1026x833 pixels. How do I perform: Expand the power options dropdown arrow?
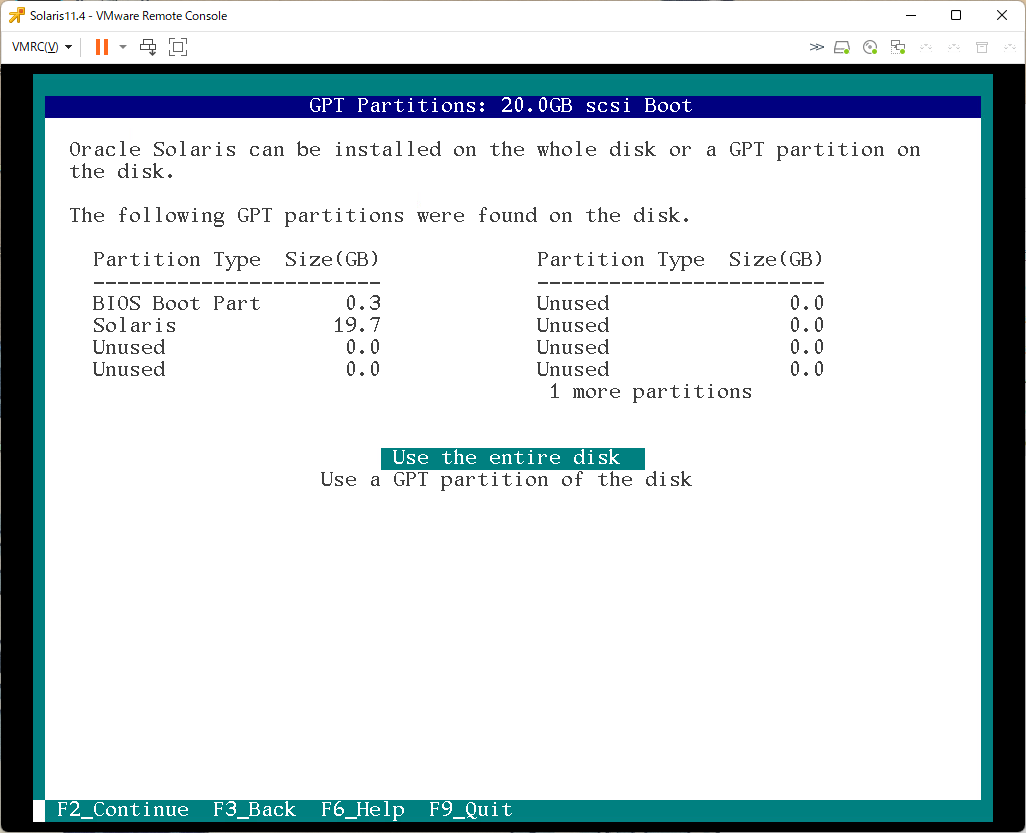pos(122,47)
